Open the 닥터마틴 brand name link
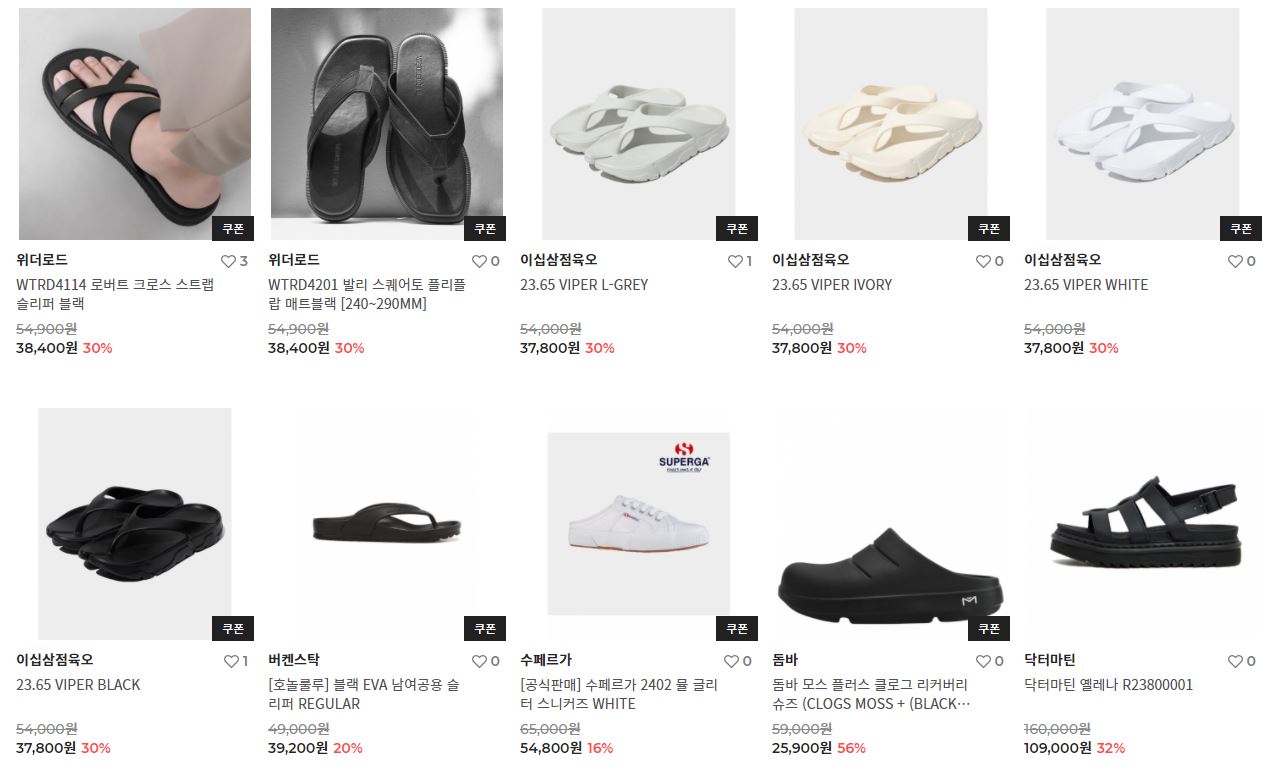This screenshot has width=1279, height=781. (1050, 660)
